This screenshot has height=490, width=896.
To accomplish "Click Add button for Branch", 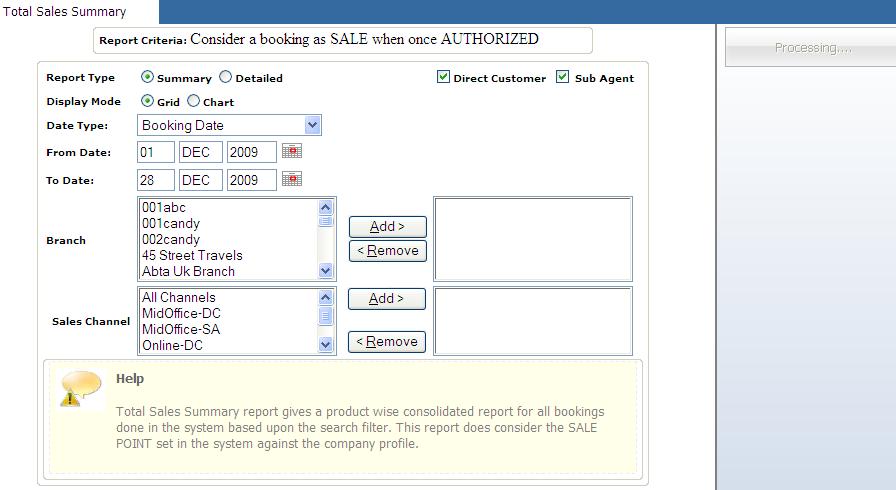I will coord(388,227).
